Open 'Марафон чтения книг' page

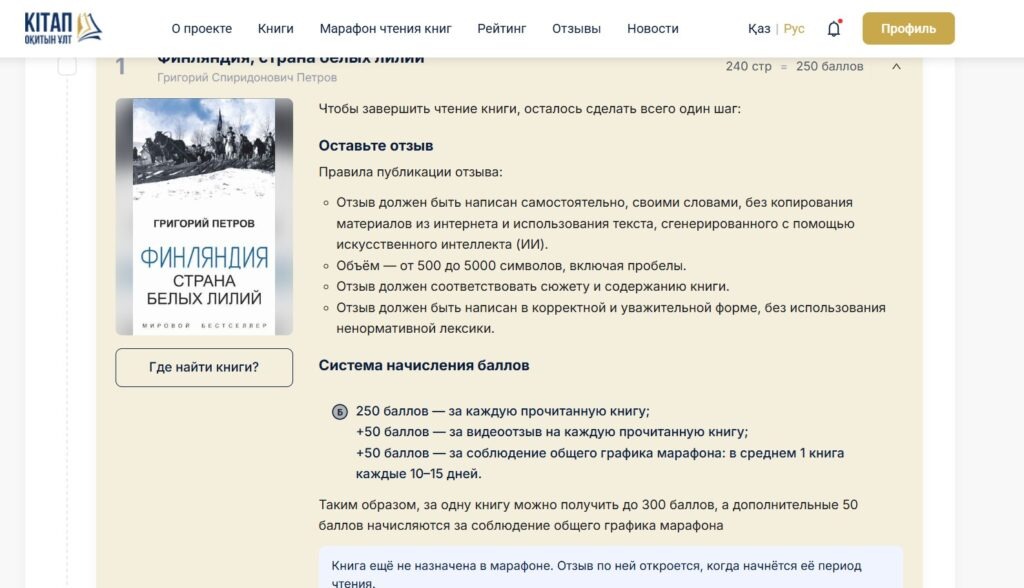pos(385,29)
